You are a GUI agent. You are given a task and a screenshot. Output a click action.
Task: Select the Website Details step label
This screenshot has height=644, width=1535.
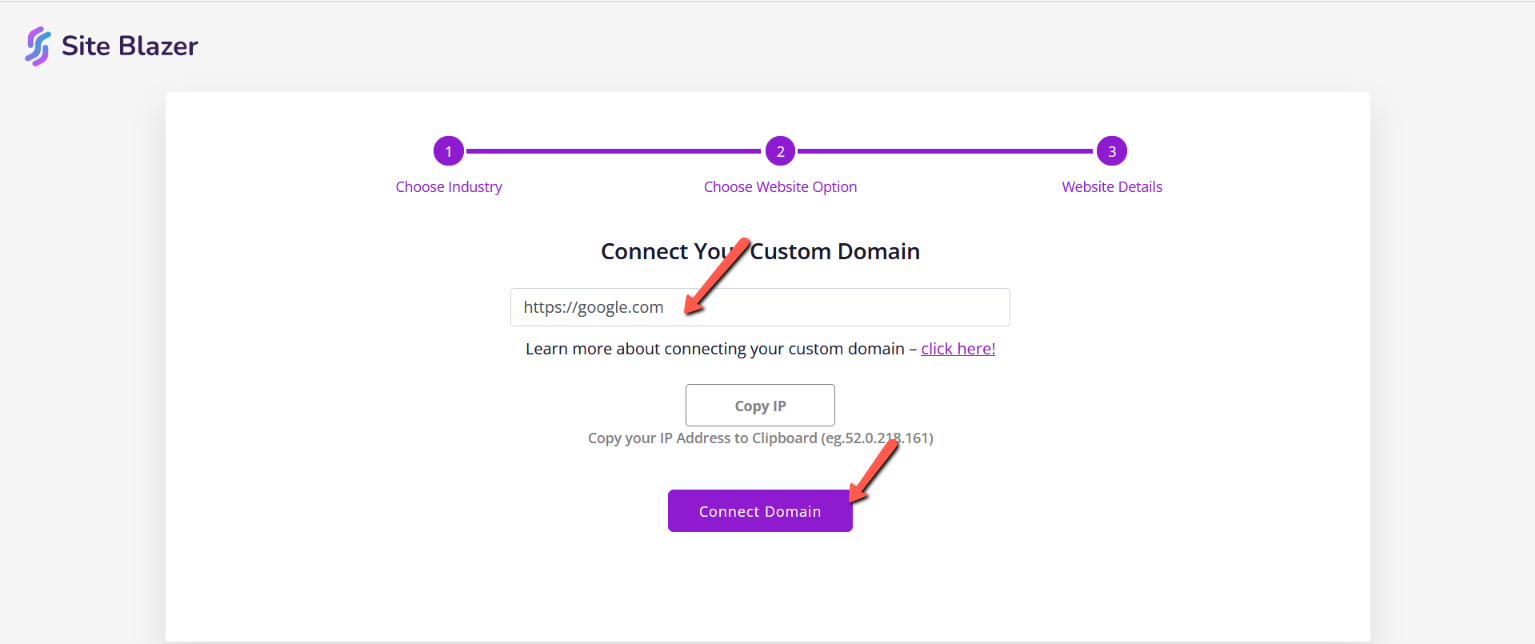[x=1112, y=187]
